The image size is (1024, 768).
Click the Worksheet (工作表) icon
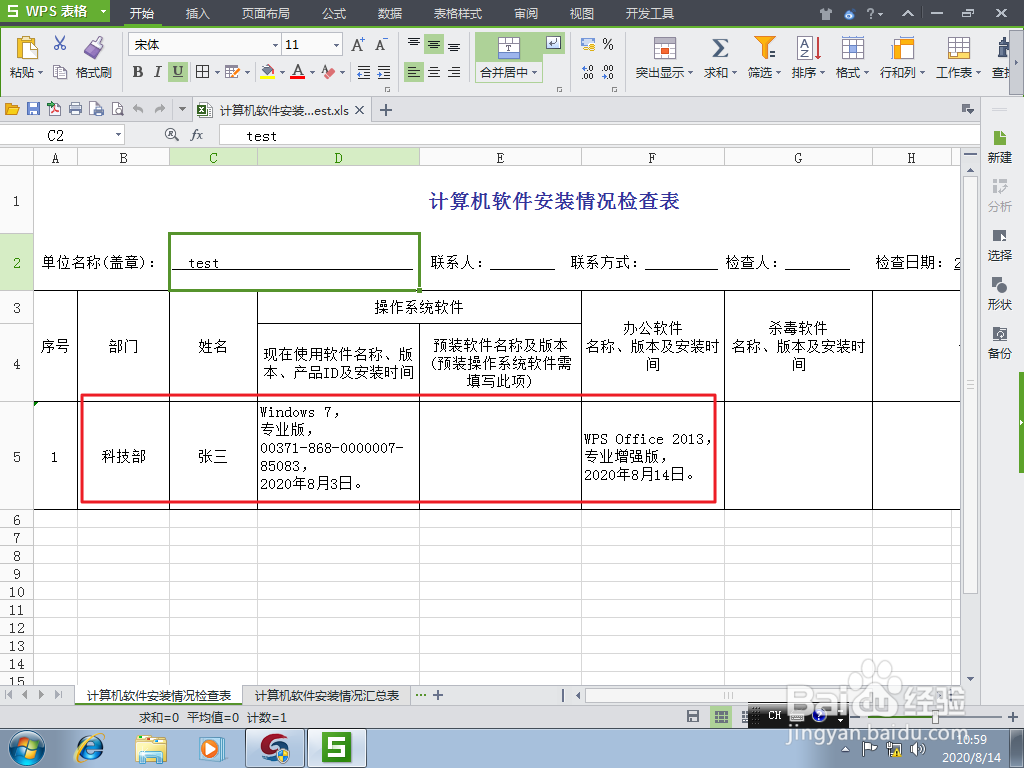click(x=958, y=48)
